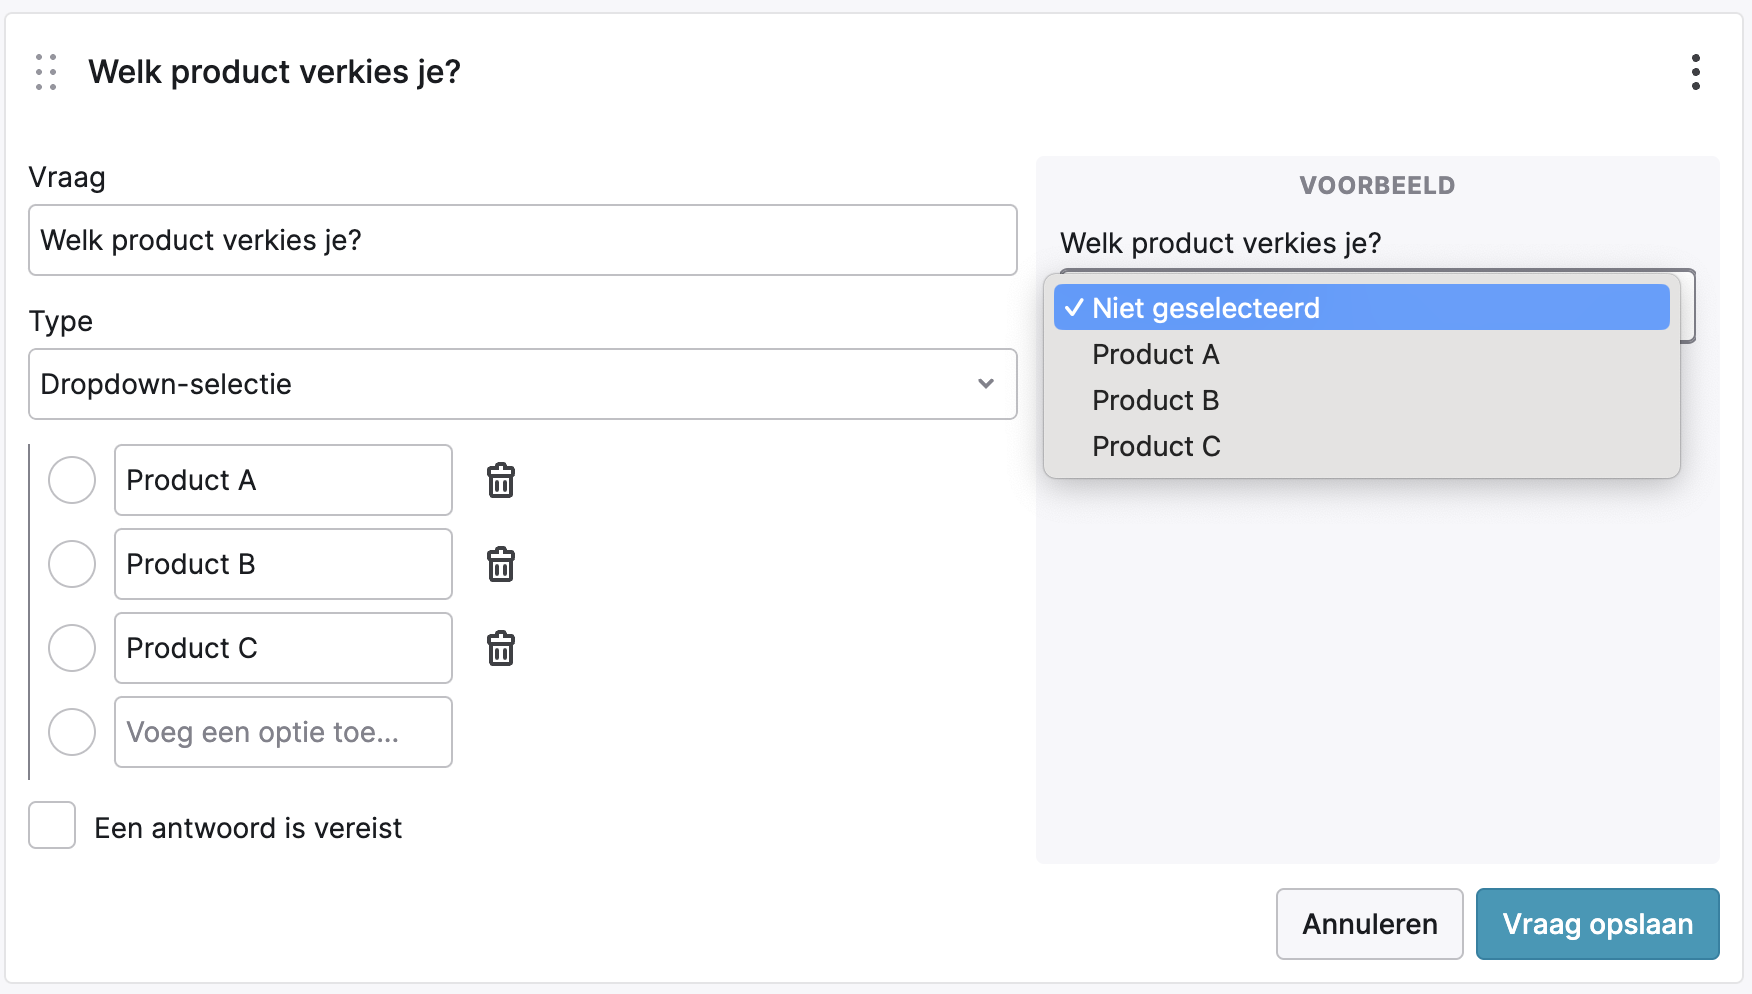Pick Product C from the preview dropdown

[1156, 446]
